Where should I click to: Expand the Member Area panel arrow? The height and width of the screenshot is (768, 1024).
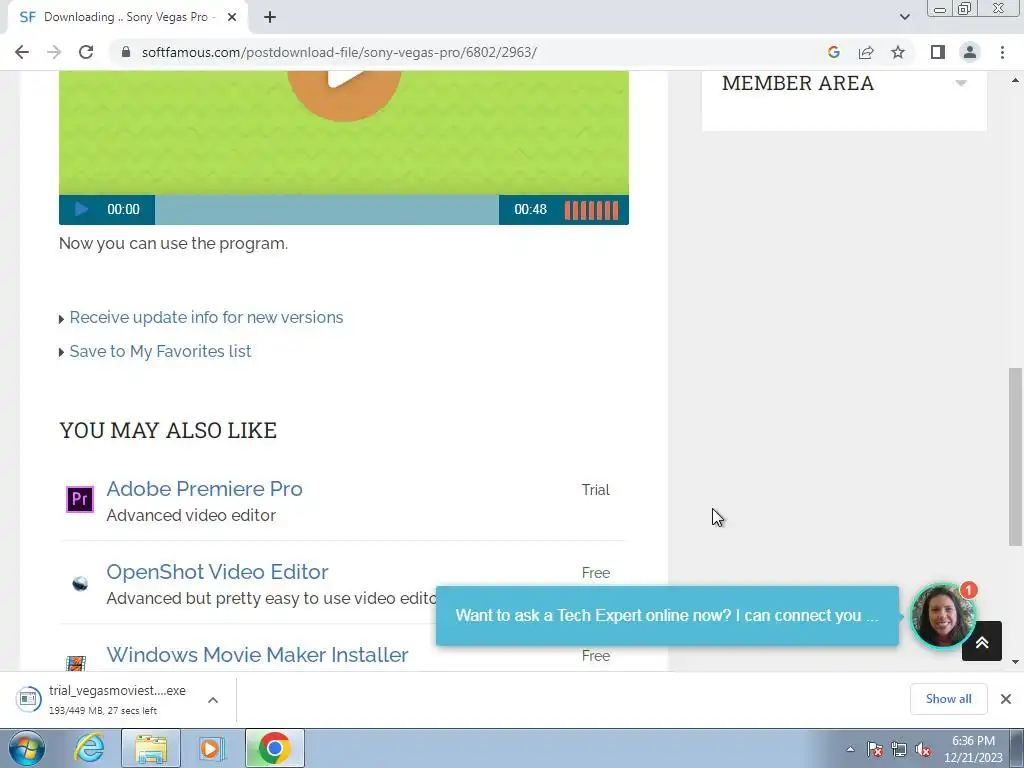(x=961, y=83)
